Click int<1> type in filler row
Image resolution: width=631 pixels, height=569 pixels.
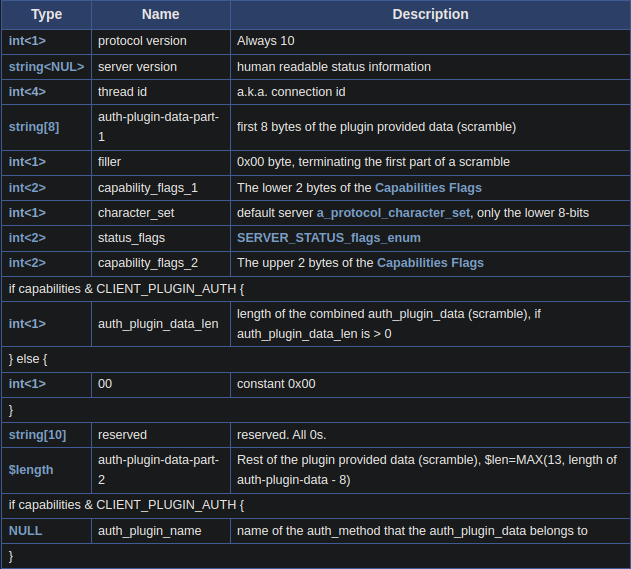click(x=27, y=162)
